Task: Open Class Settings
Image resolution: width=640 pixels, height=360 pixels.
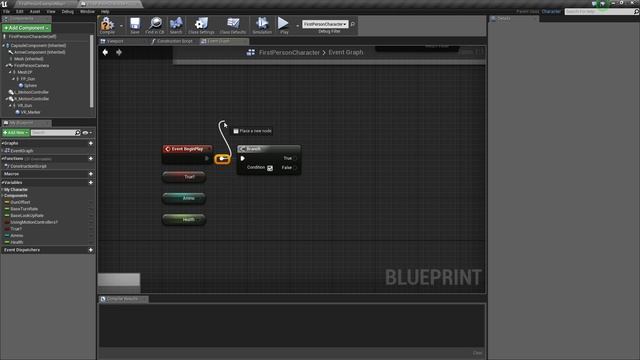Action: coord(201,24)
